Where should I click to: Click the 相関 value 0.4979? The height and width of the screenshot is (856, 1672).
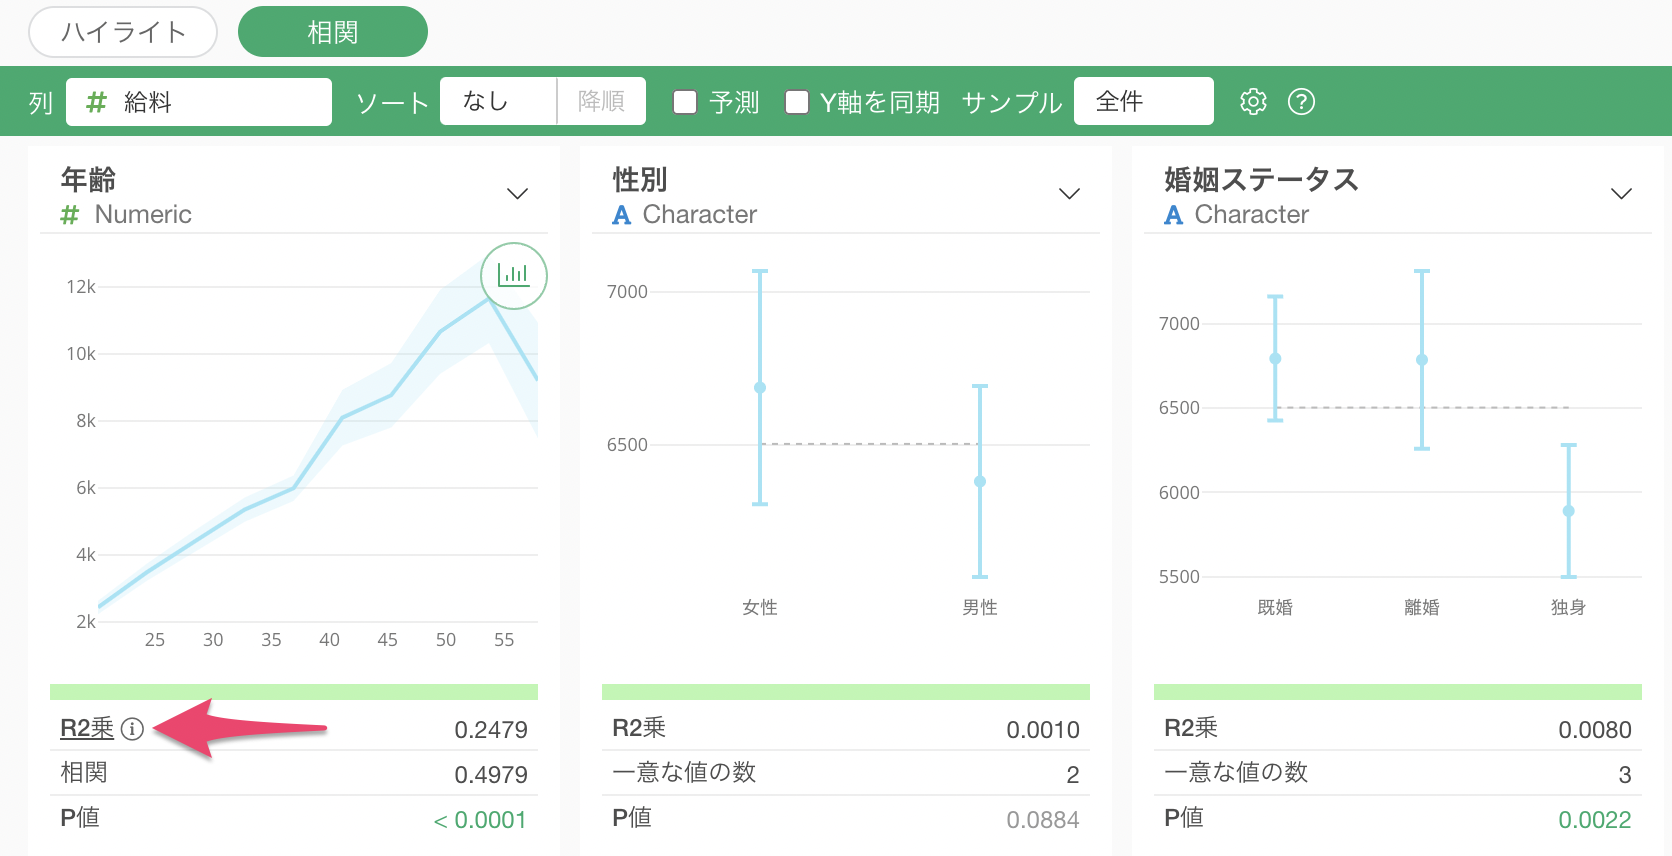tap(491, 775)
